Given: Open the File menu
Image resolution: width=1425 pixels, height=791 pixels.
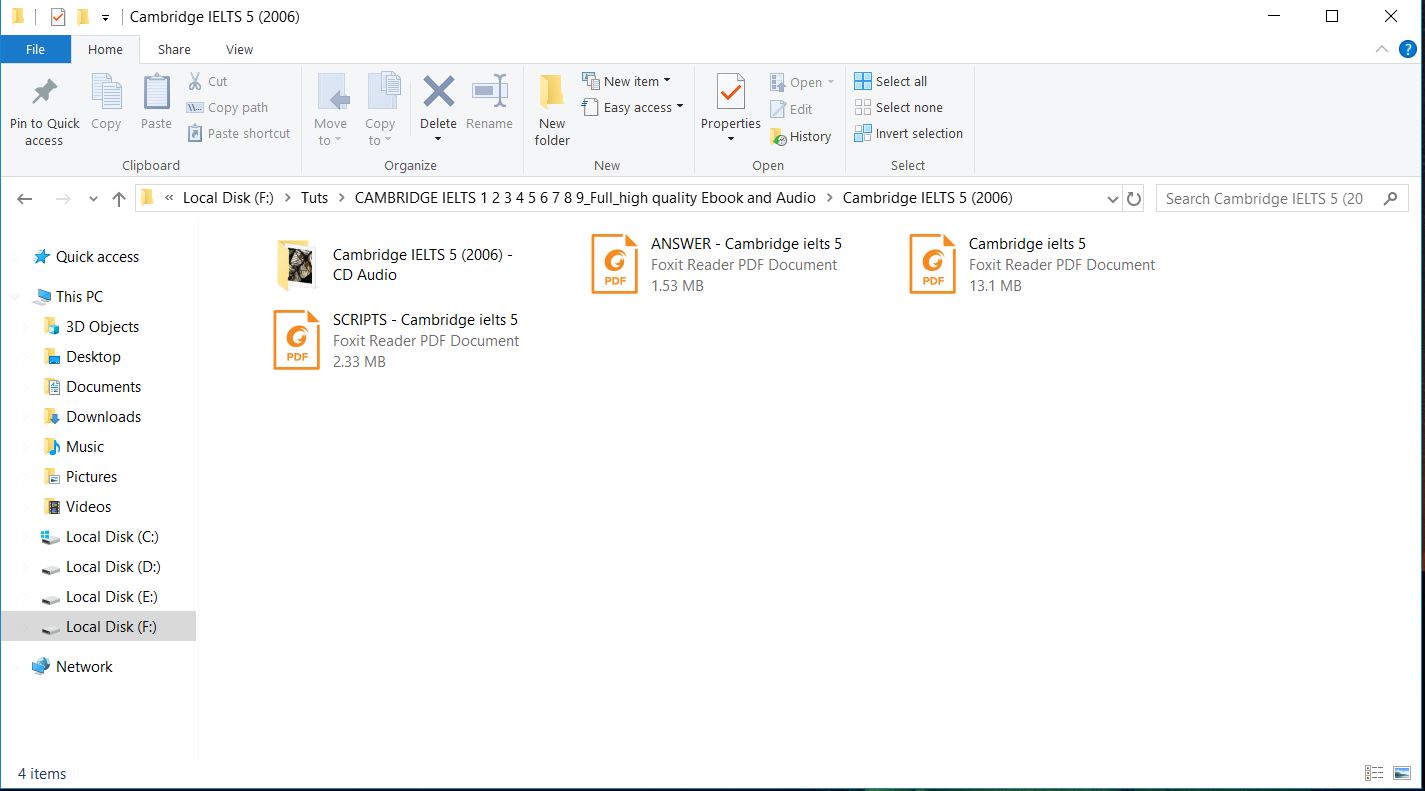Looking at the screenshot, I should click(35, 49).
